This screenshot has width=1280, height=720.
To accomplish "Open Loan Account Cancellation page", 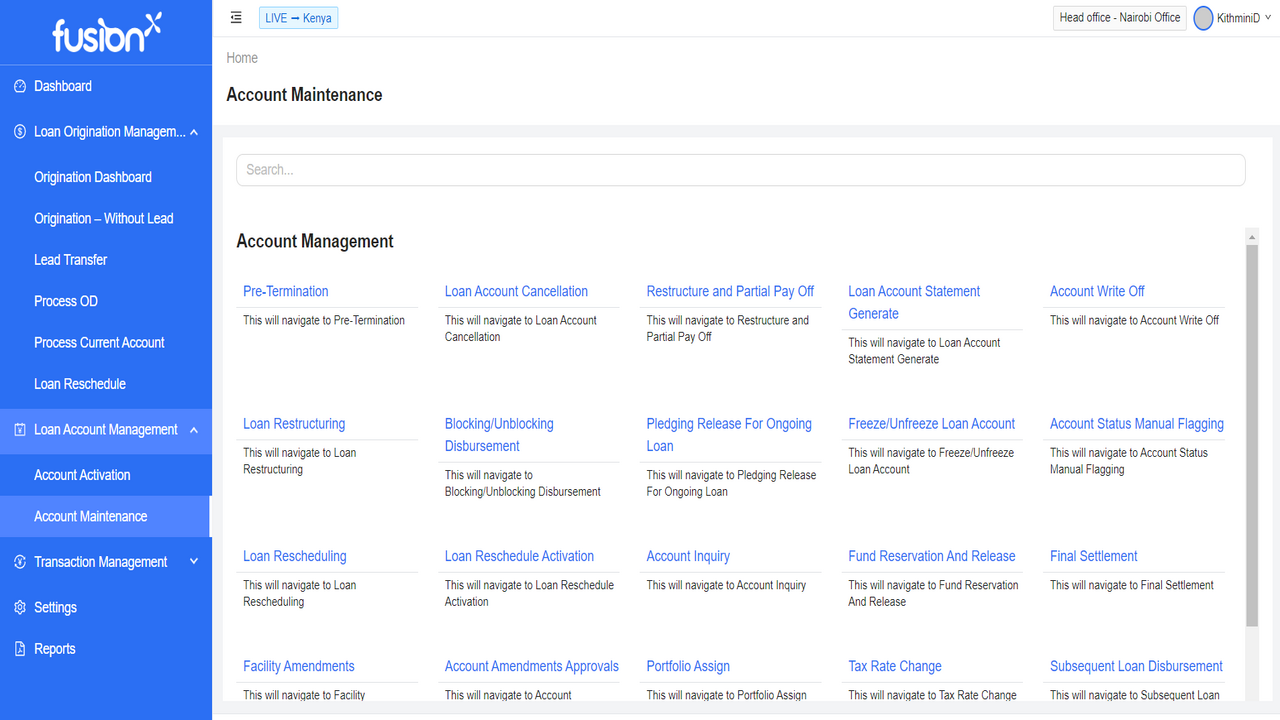I will tap(516, 291).
